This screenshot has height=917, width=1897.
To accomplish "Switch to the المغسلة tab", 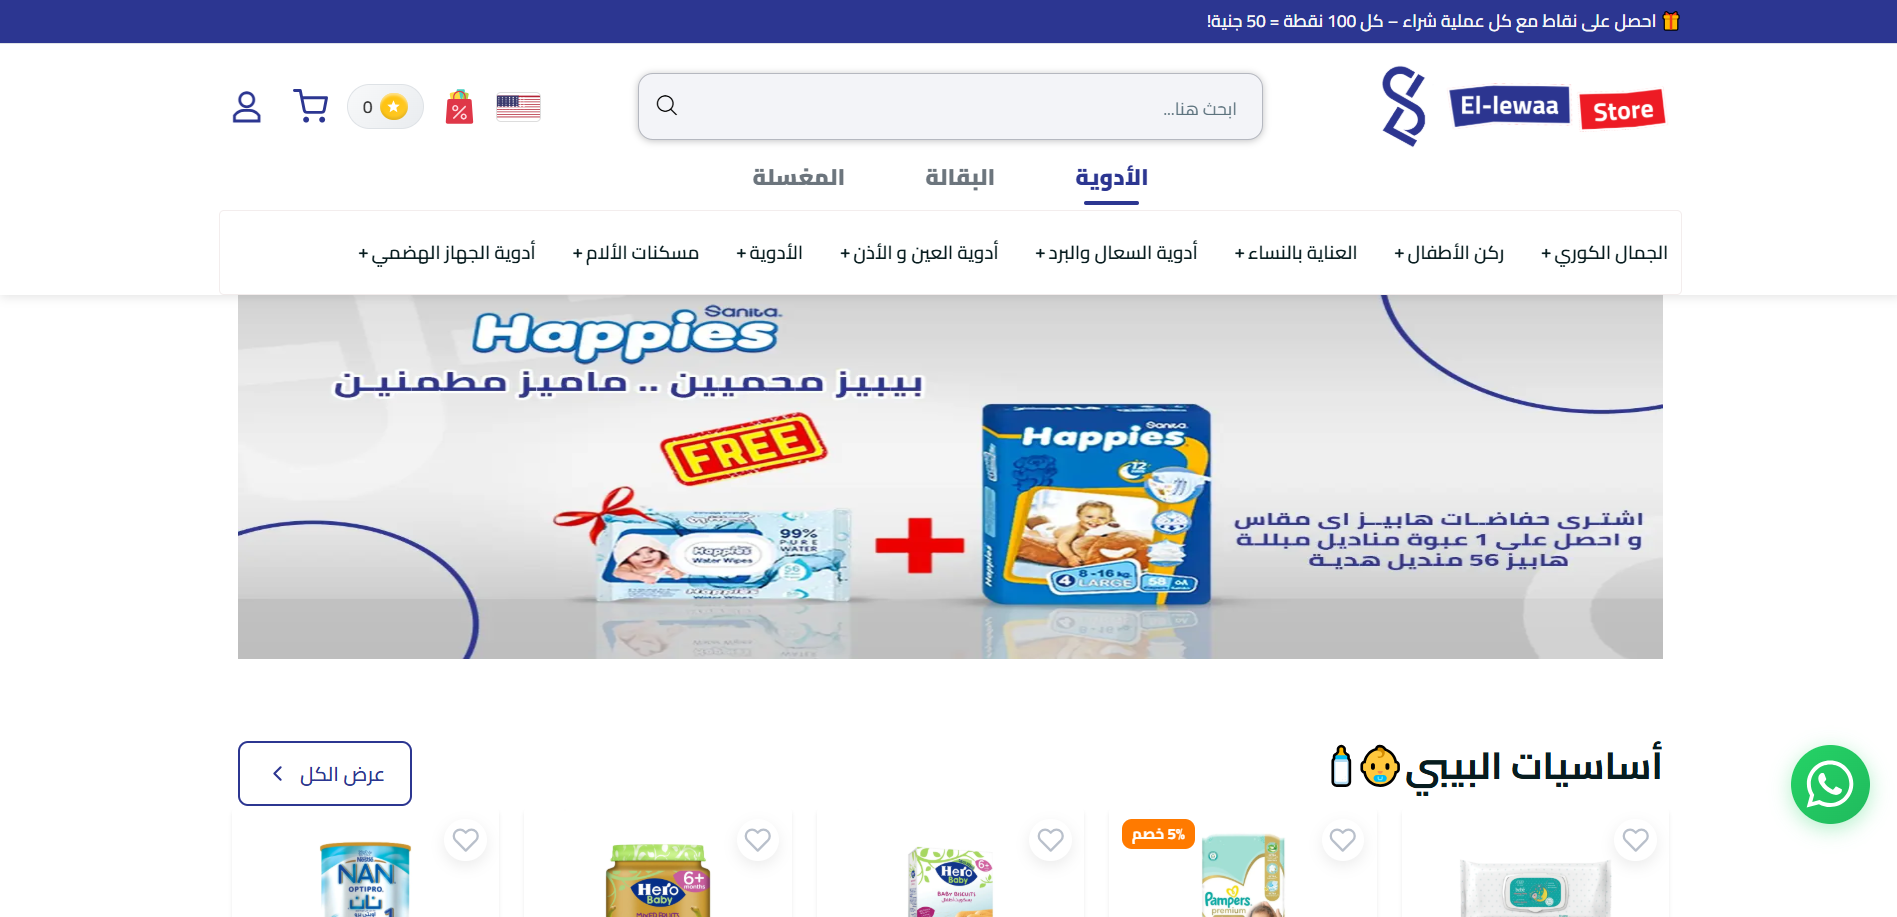I will tap(798, 178).
